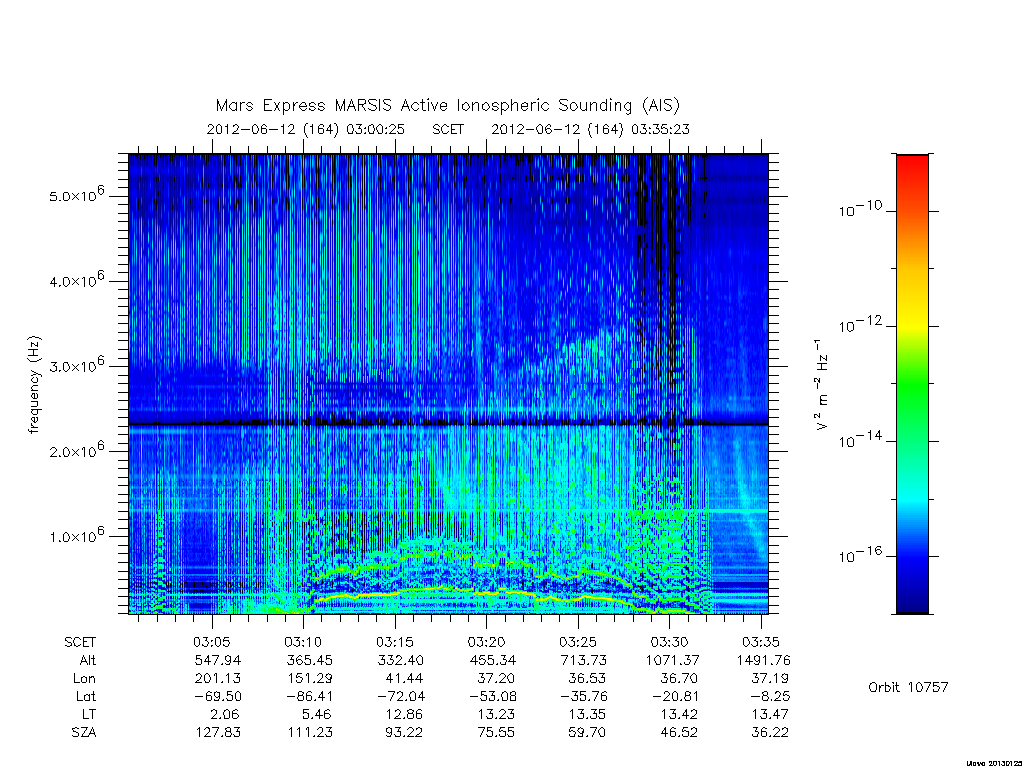Viewport: 1024px width, 768px height.
Task: Select altitude value "365.45"
Action: coord(310,660)
